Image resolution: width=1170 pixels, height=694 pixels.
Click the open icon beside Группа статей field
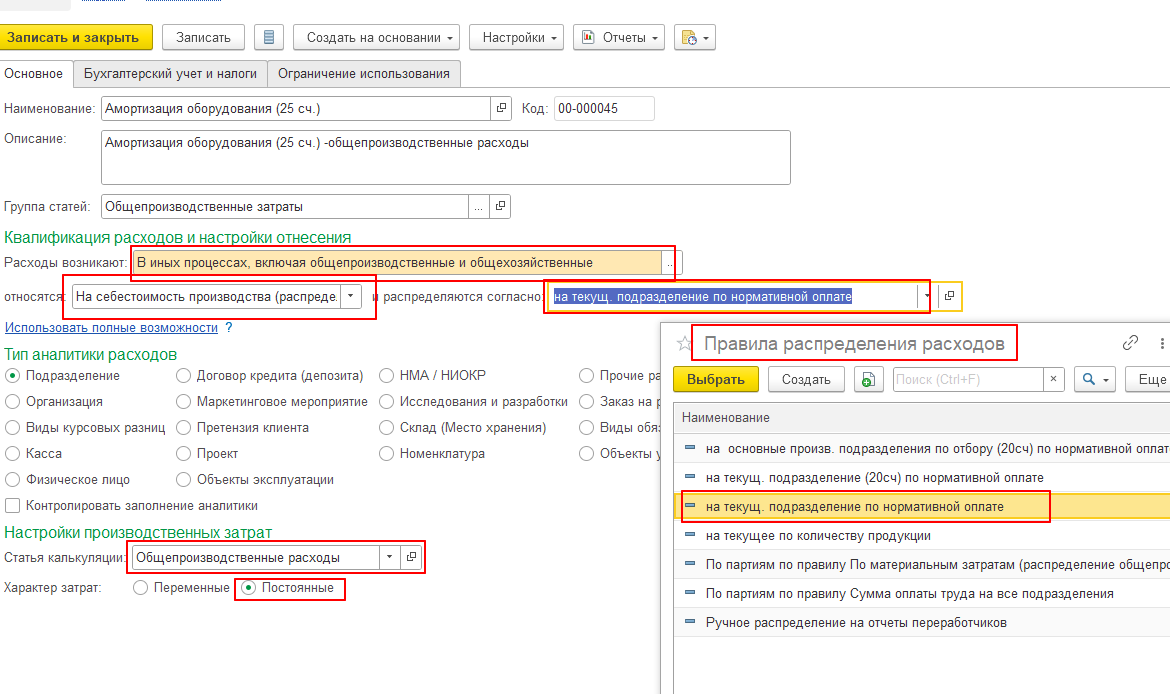pos(501,207)
